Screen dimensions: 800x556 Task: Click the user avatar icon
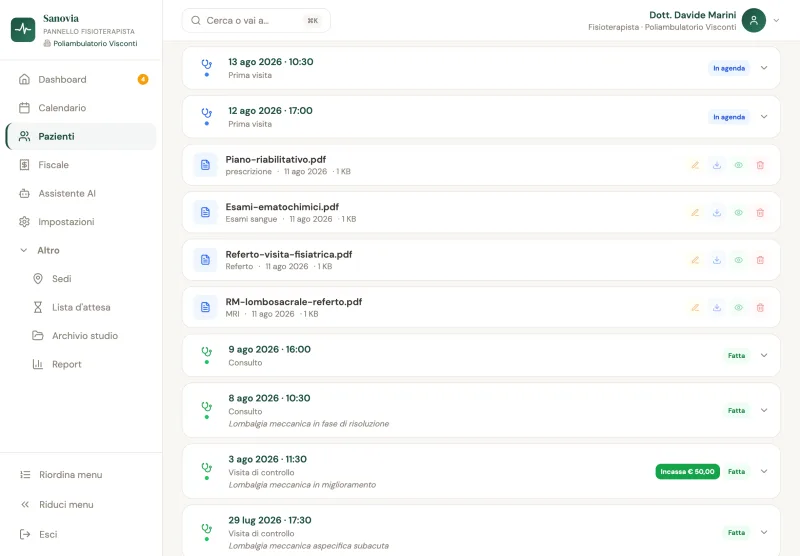coord(754,20)
